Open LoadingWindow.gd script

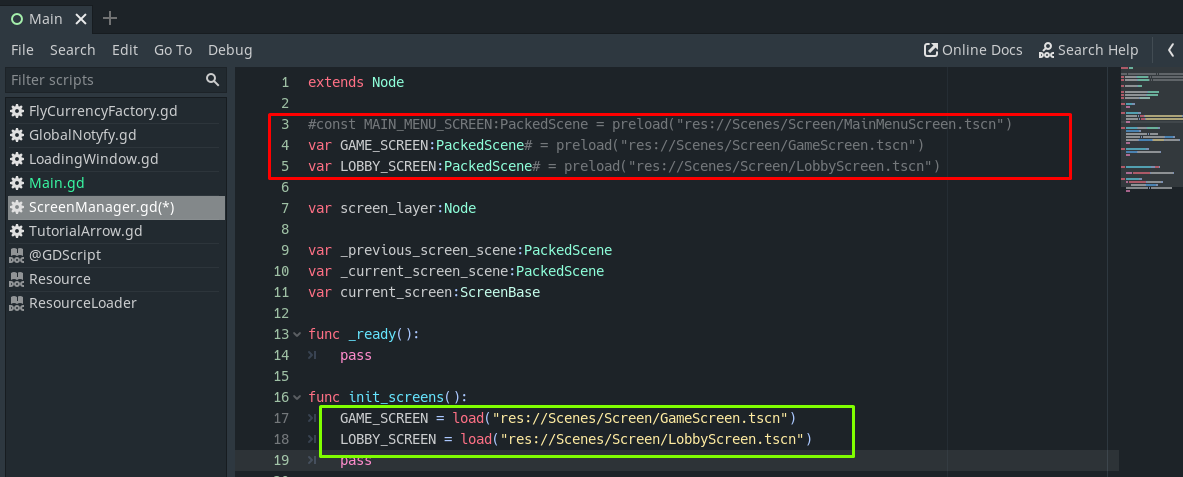coord(93,159)
